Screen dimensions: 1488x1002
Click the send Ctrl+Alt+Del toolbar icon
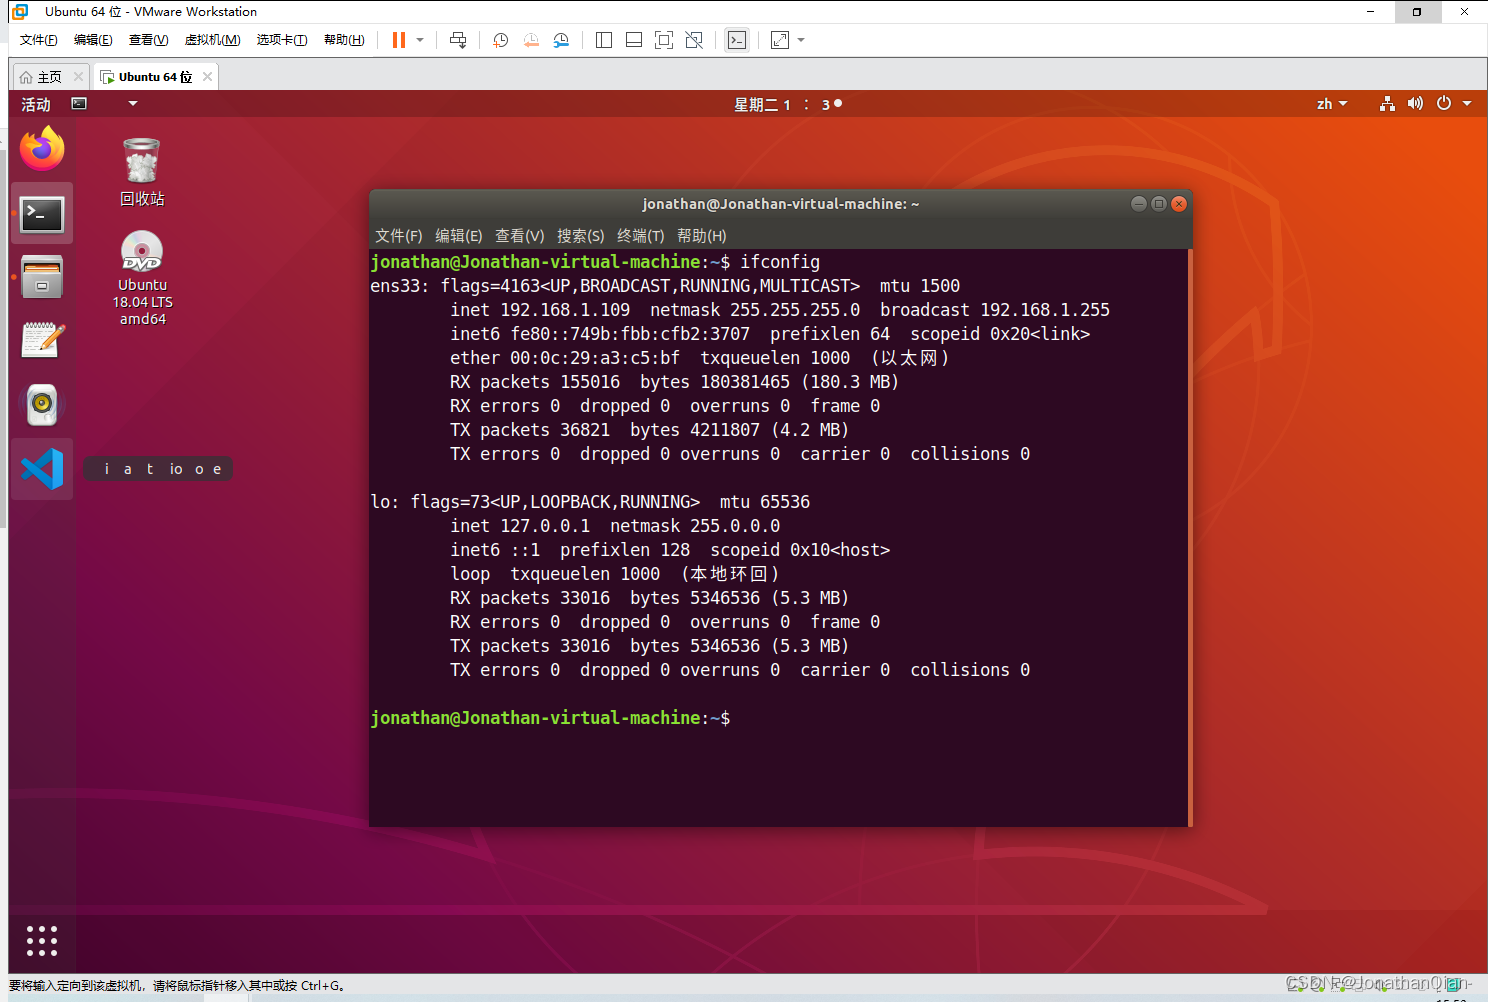pos(458,40)
